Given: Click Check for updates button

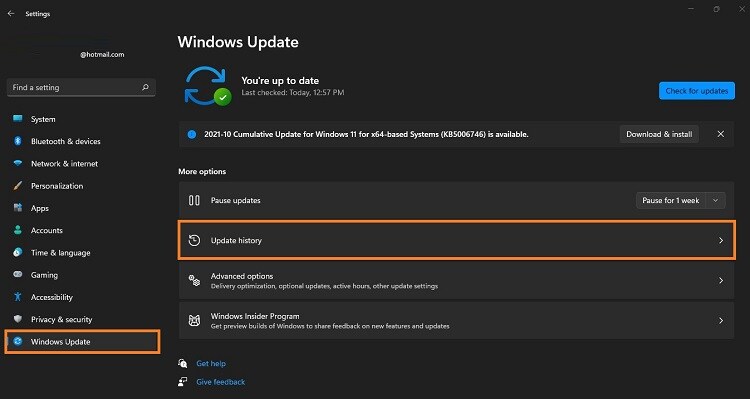Looking at the screenshot, I should click(x=697, y=90).
